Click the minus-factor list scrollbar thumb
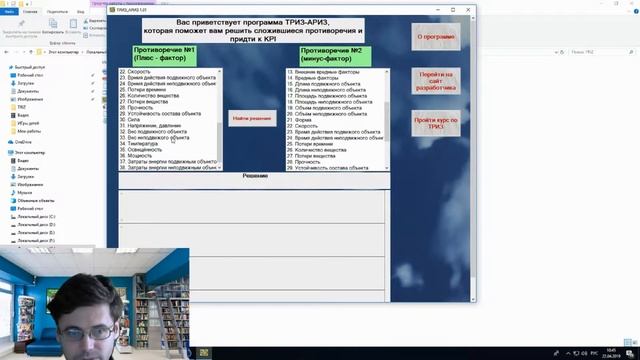This screenshot has height=360, width=640. tap(387, 122)
